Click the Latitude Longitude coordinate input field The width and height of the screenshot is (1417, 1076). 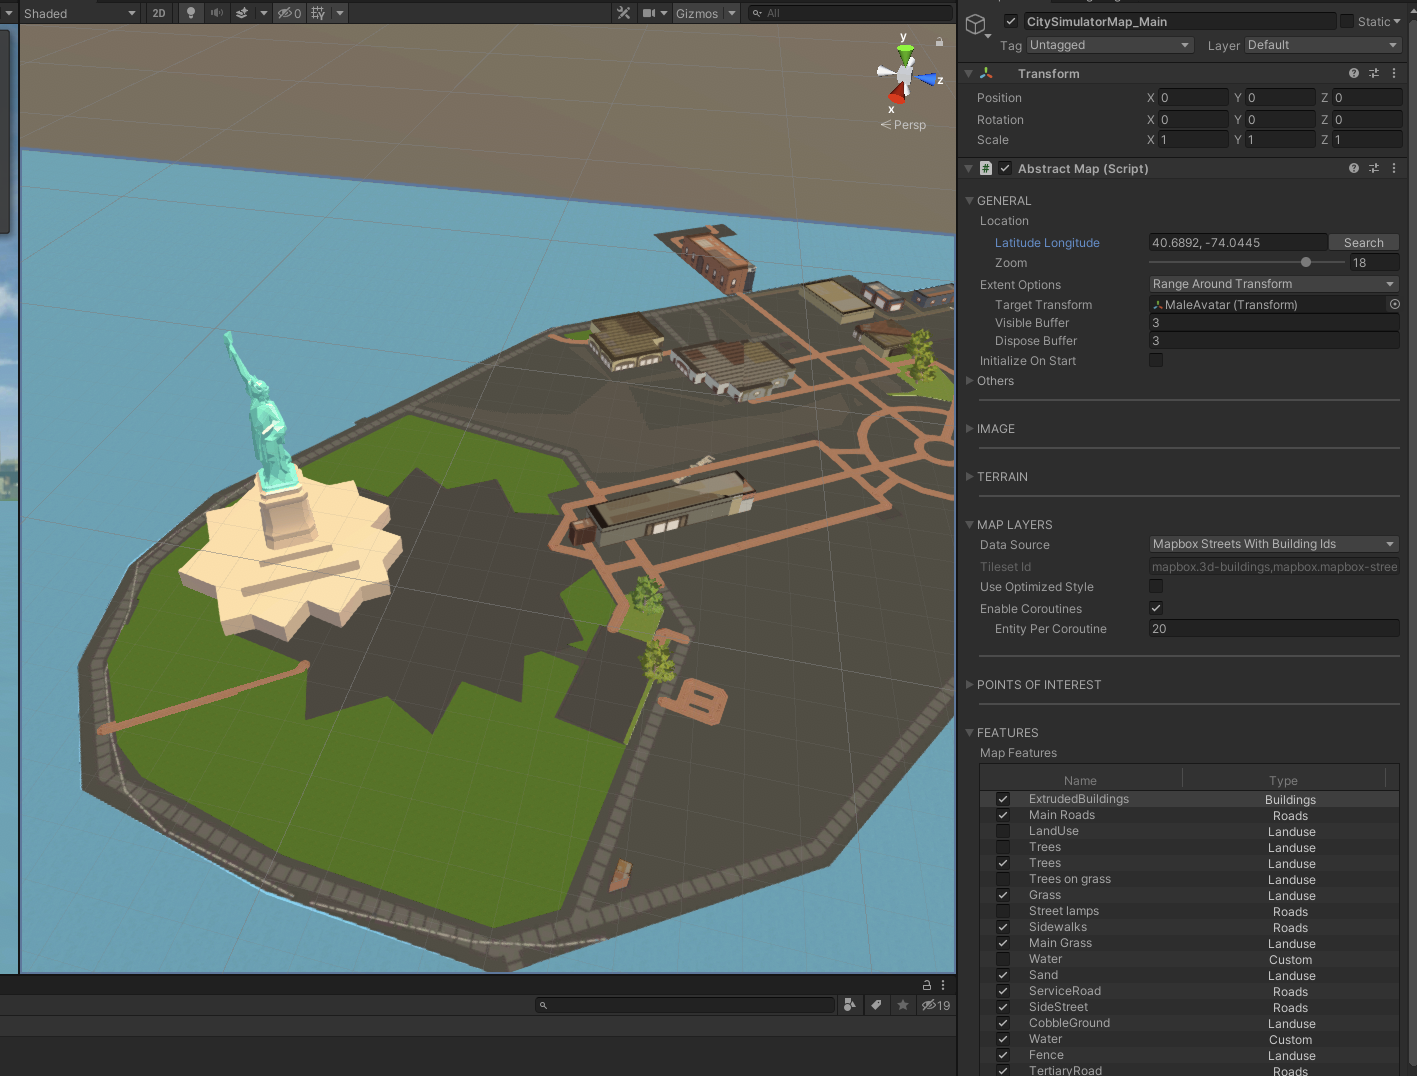[x=1238, y=242]
